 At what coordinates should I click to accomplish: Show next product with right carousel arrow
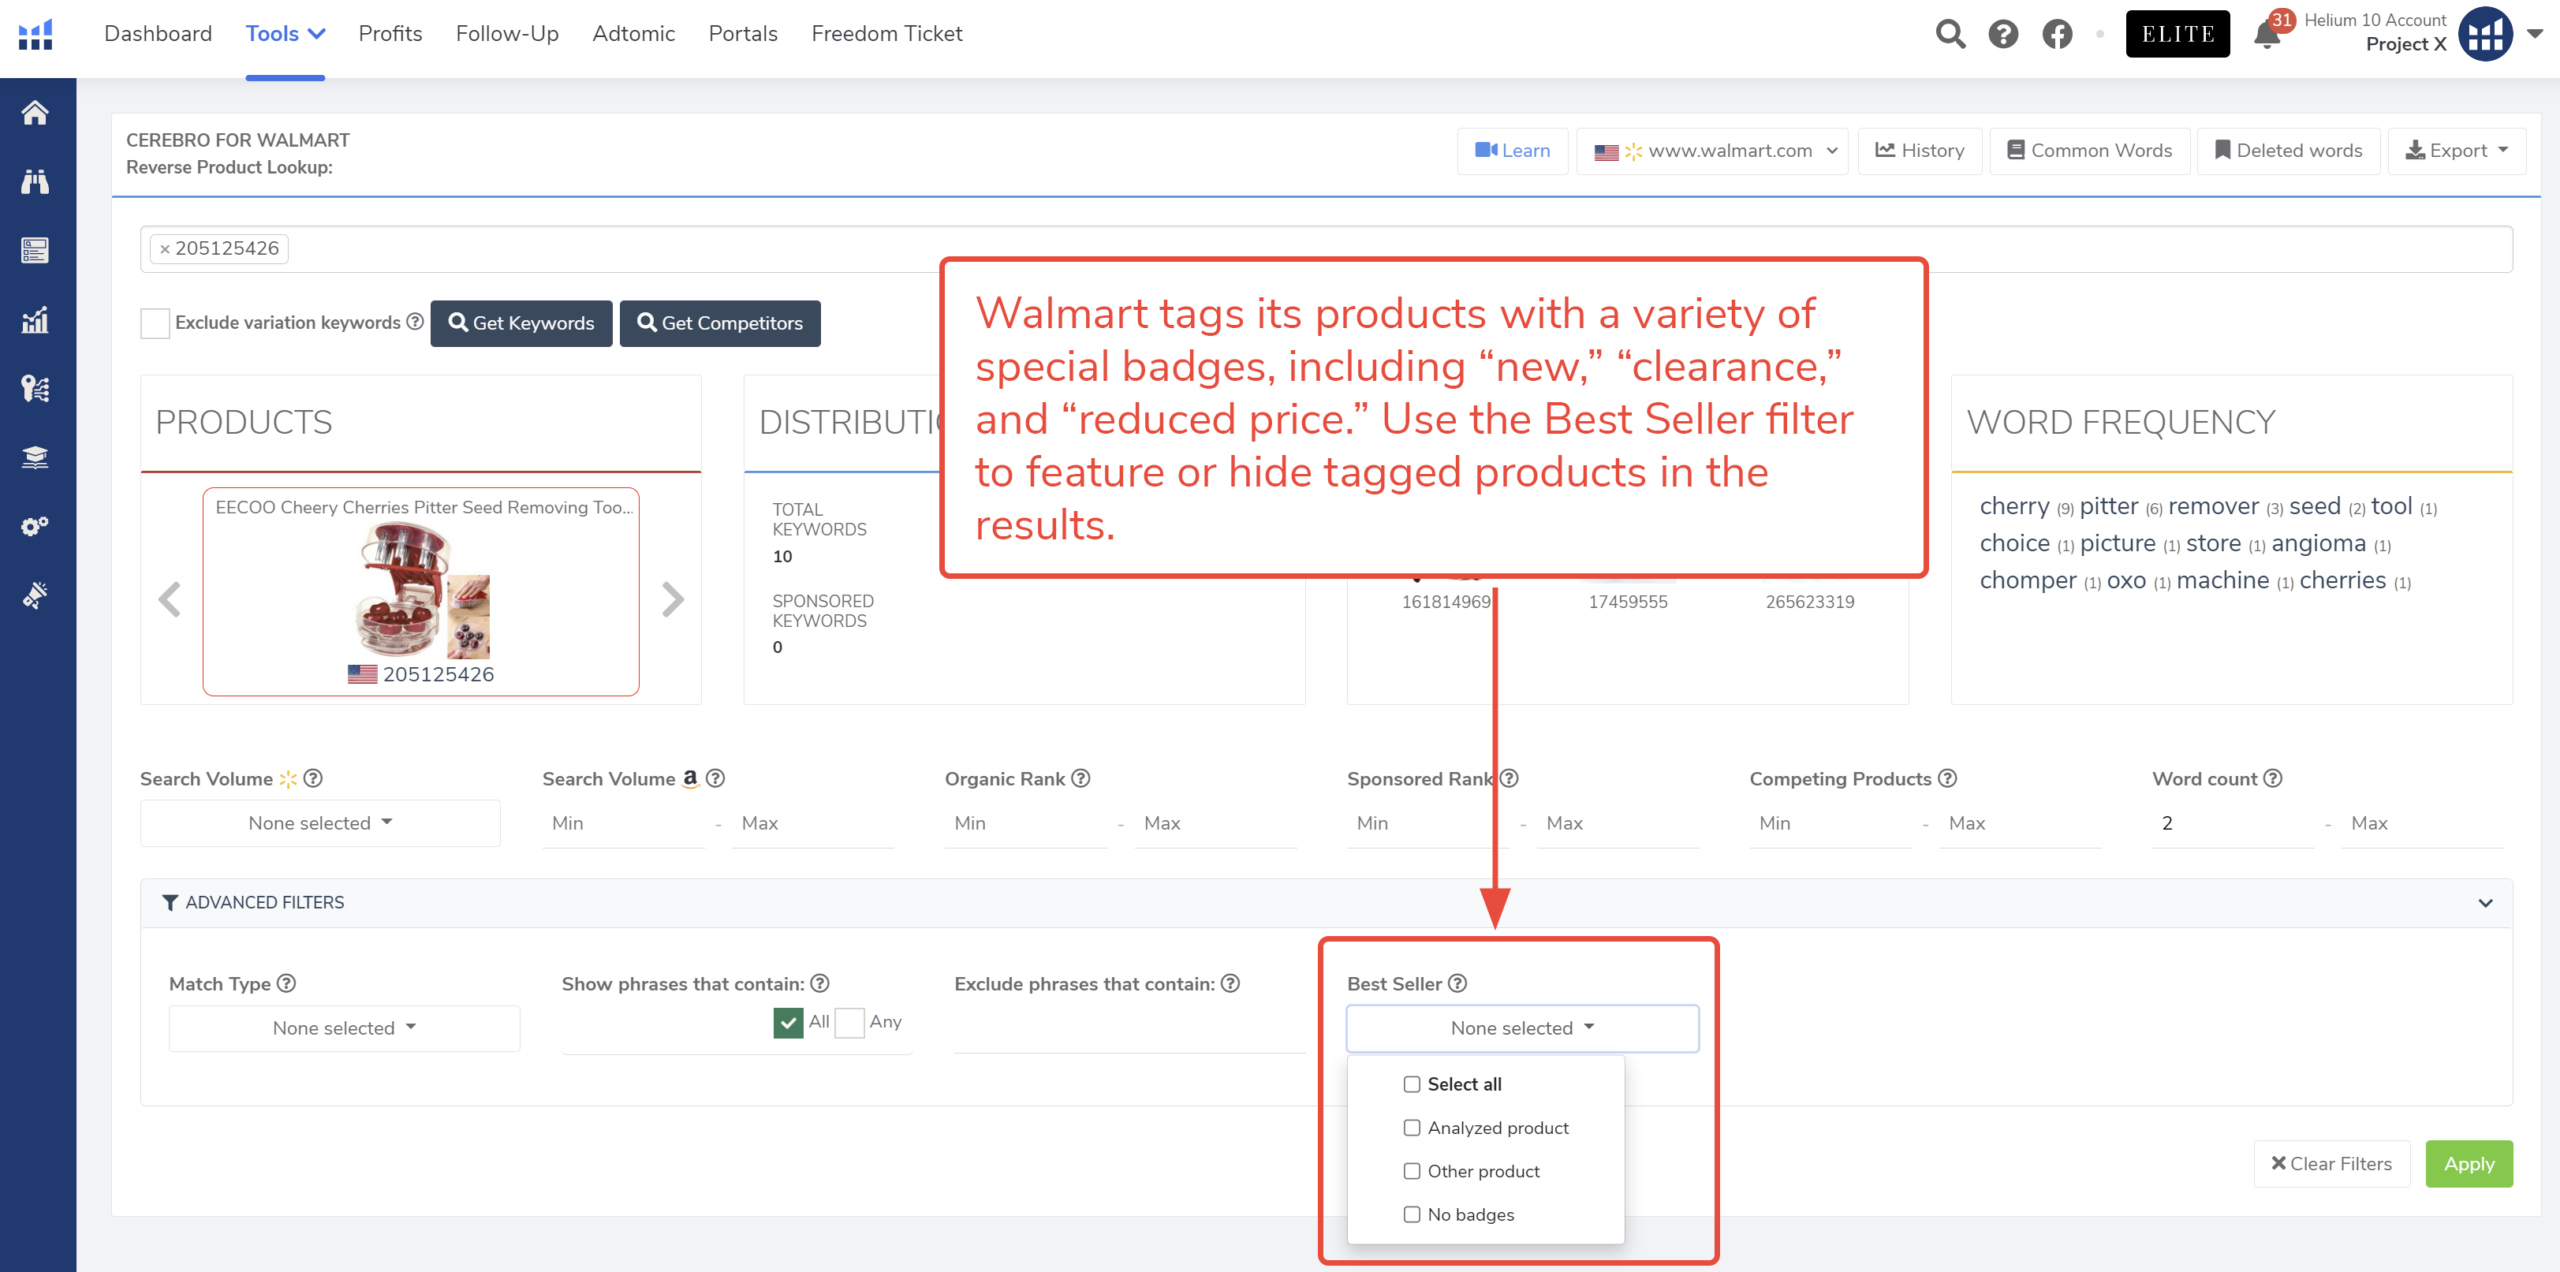coord(673,599)
